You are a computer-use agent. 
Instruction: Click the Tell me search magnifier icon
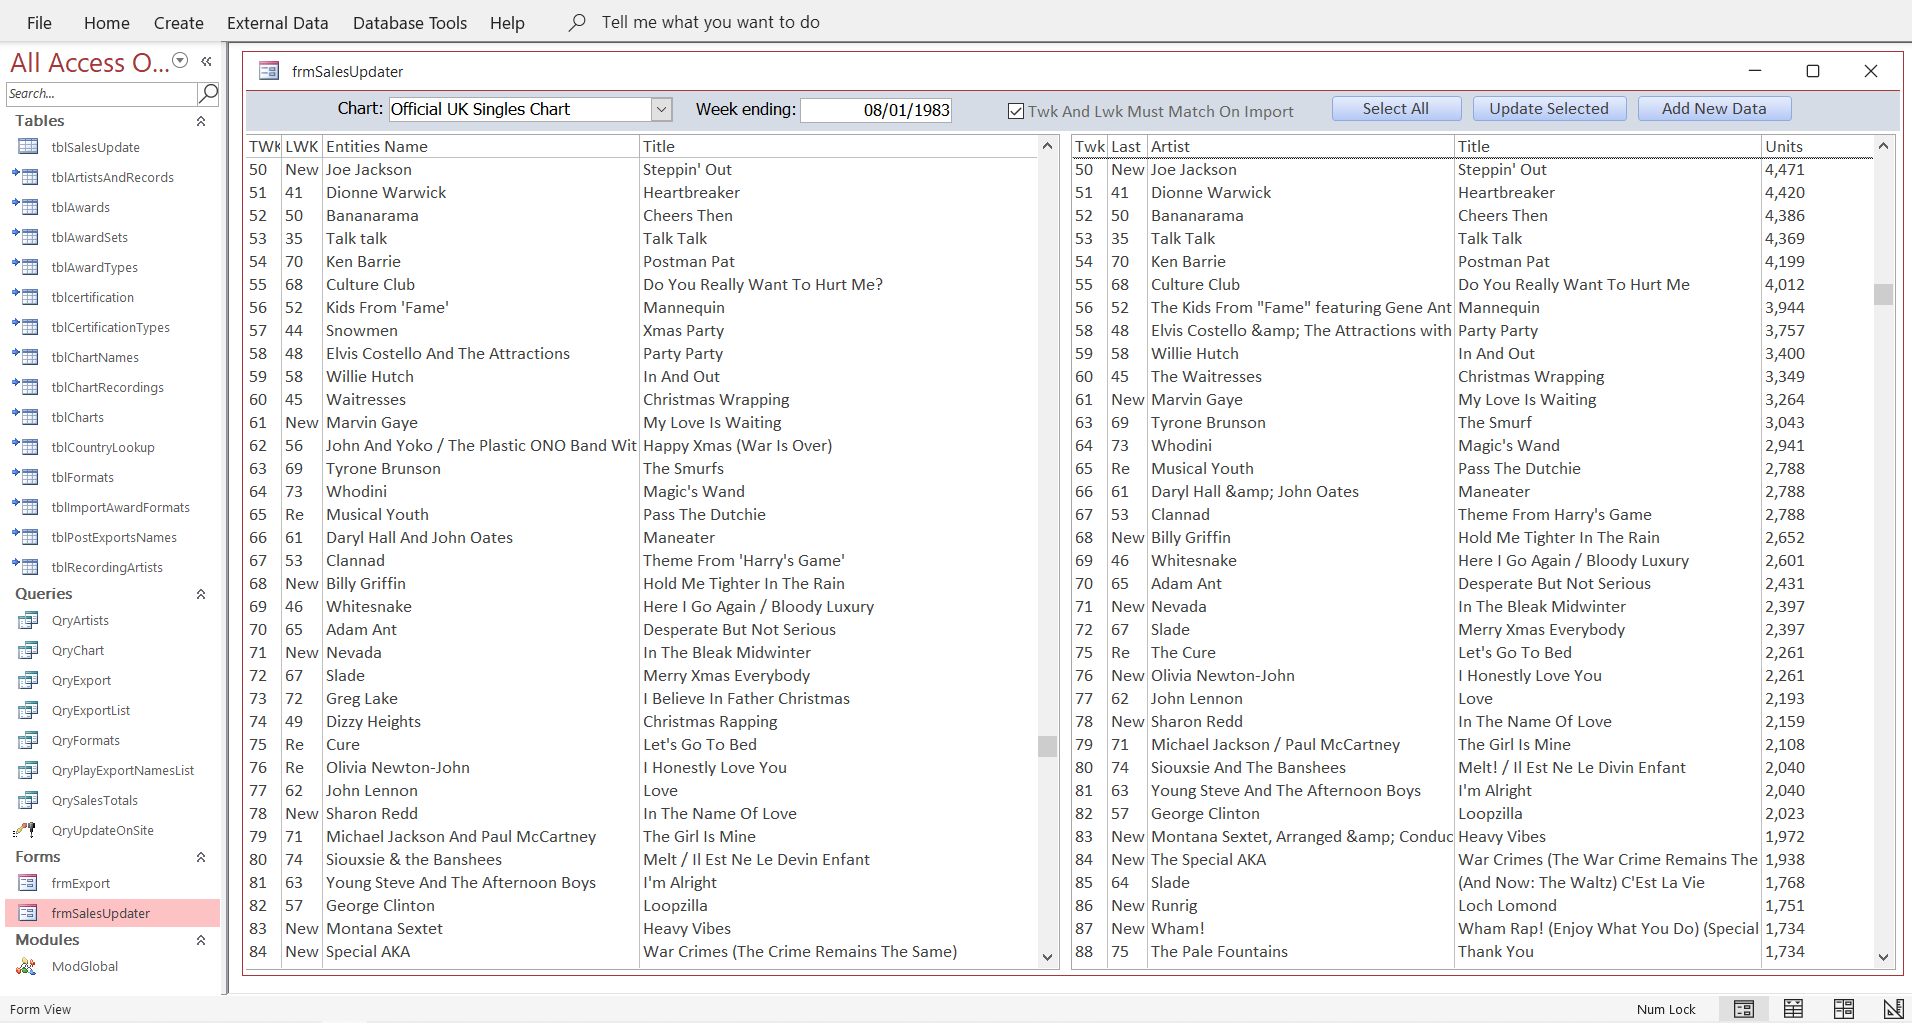tap(577, 22)
